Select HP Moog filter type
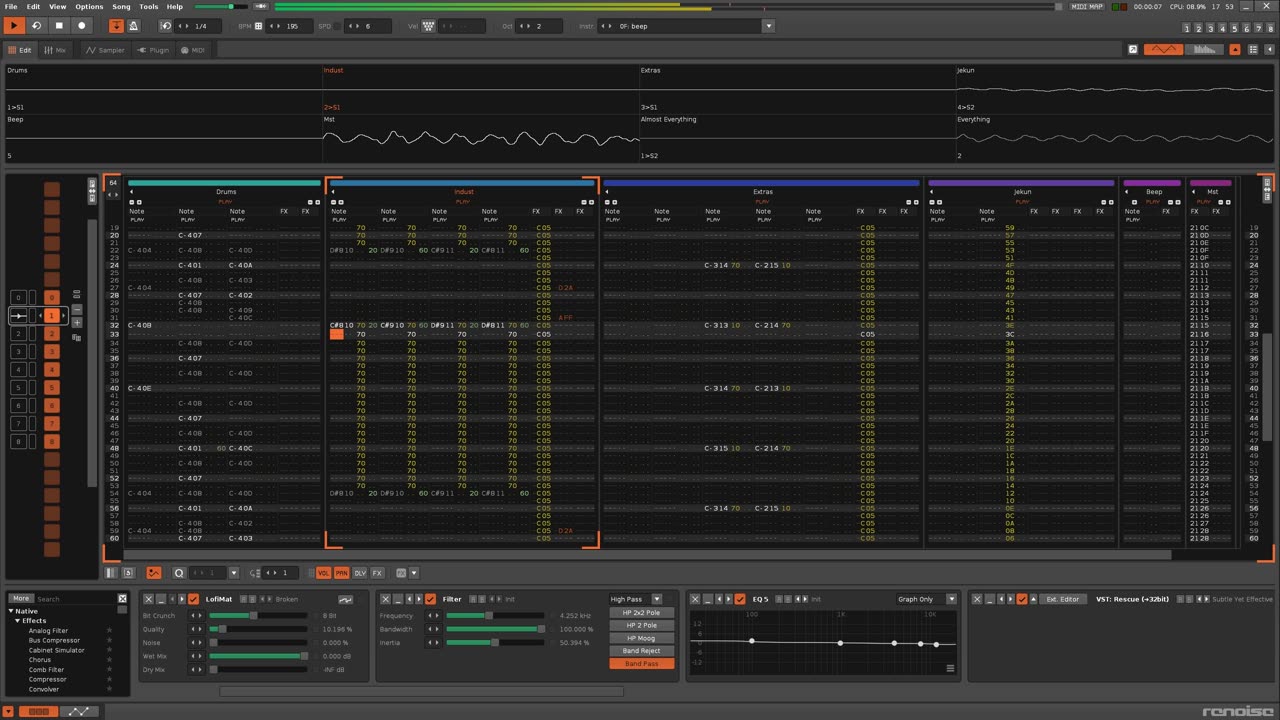This screenshot has height=720, width=1280. click(x=642, y=638)
